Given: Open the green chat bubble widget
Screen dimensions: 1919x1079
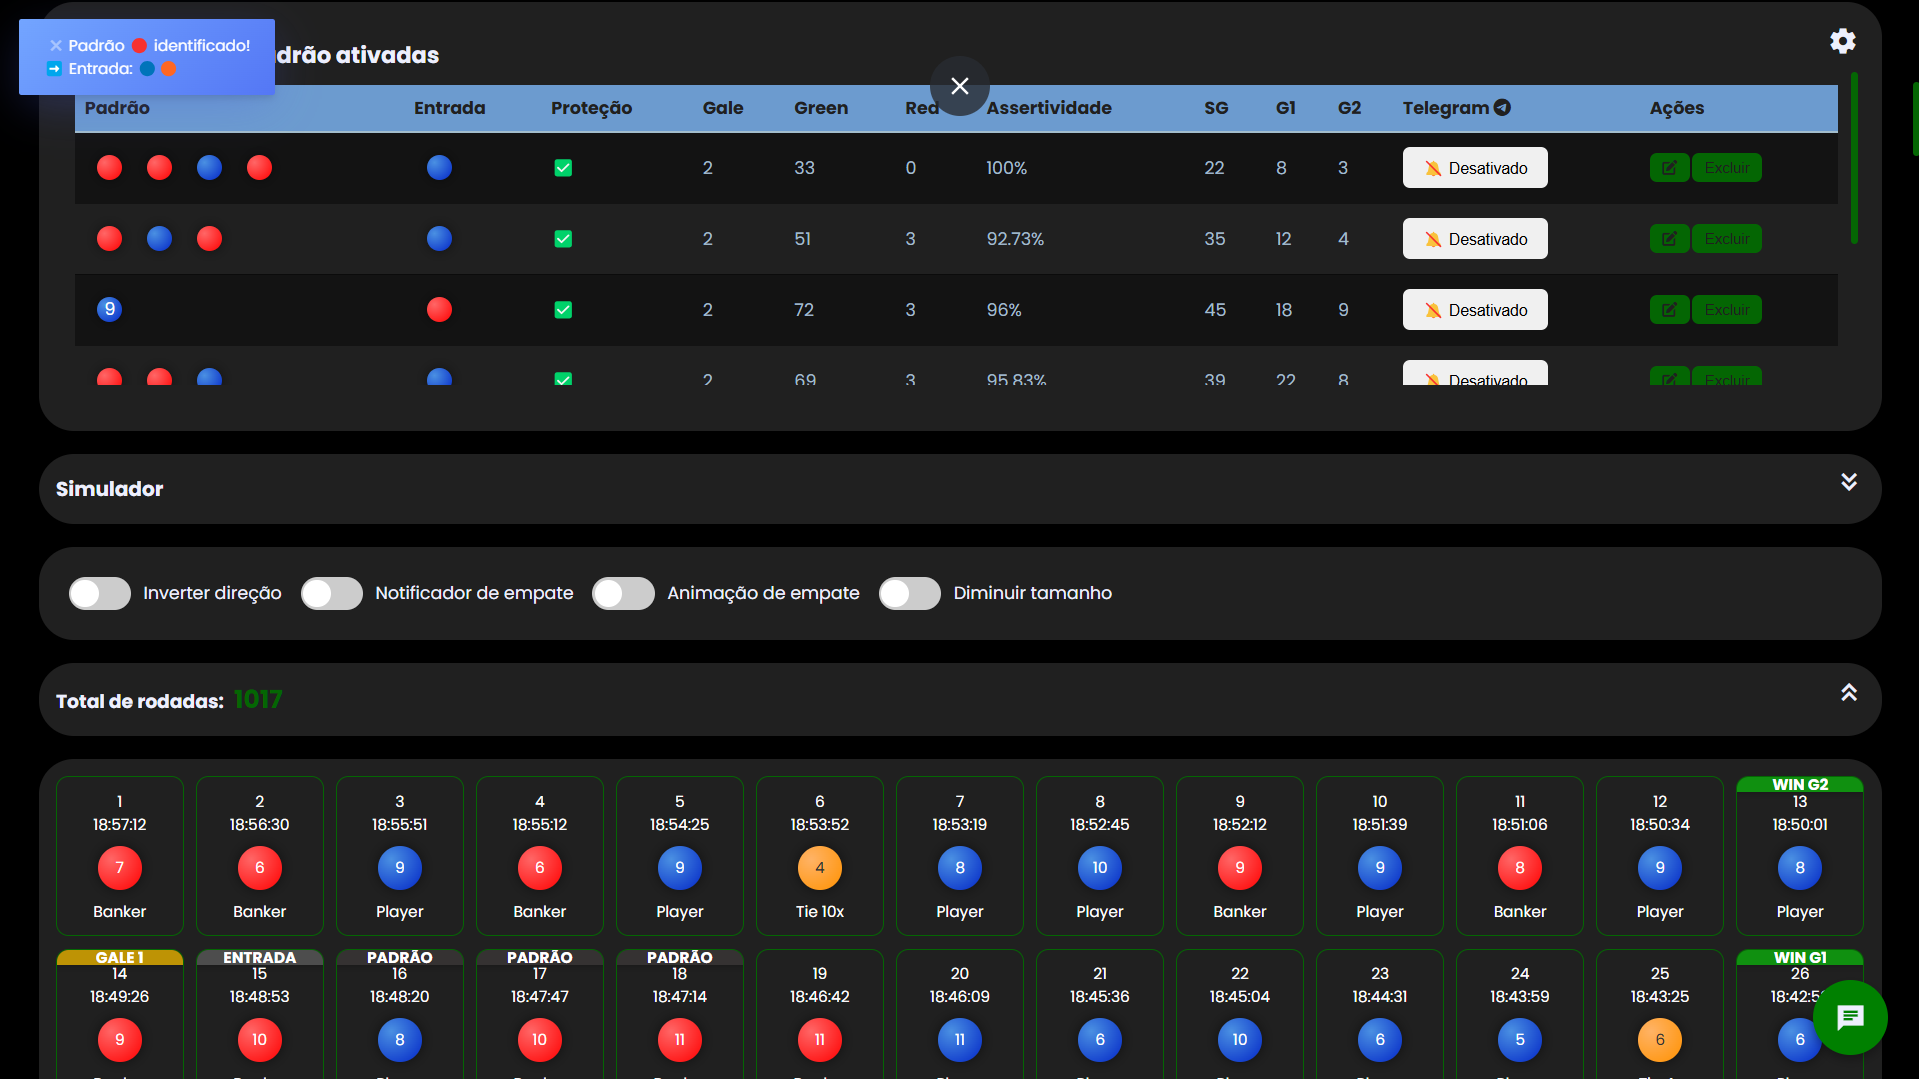Looking at the screenshot, I should tap(1850, 1017).
